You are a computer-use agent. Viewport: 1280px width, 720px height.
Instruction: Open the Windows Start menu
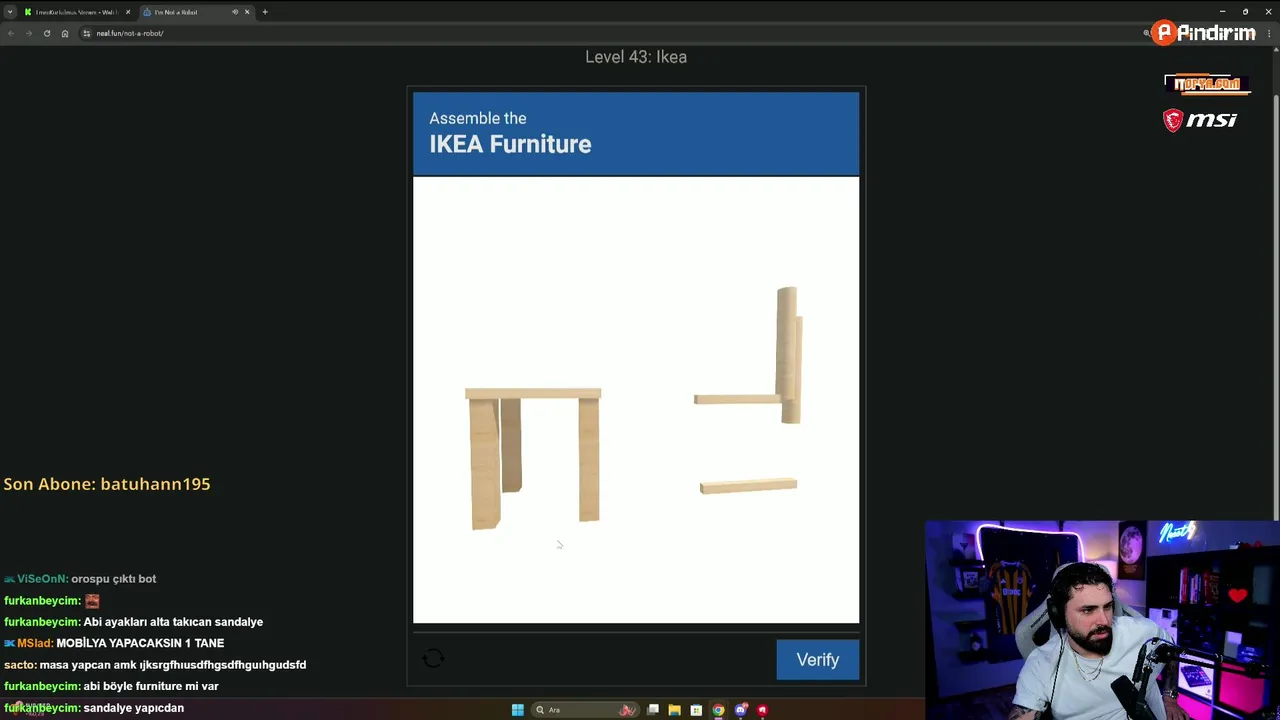(x=517, y=710)
